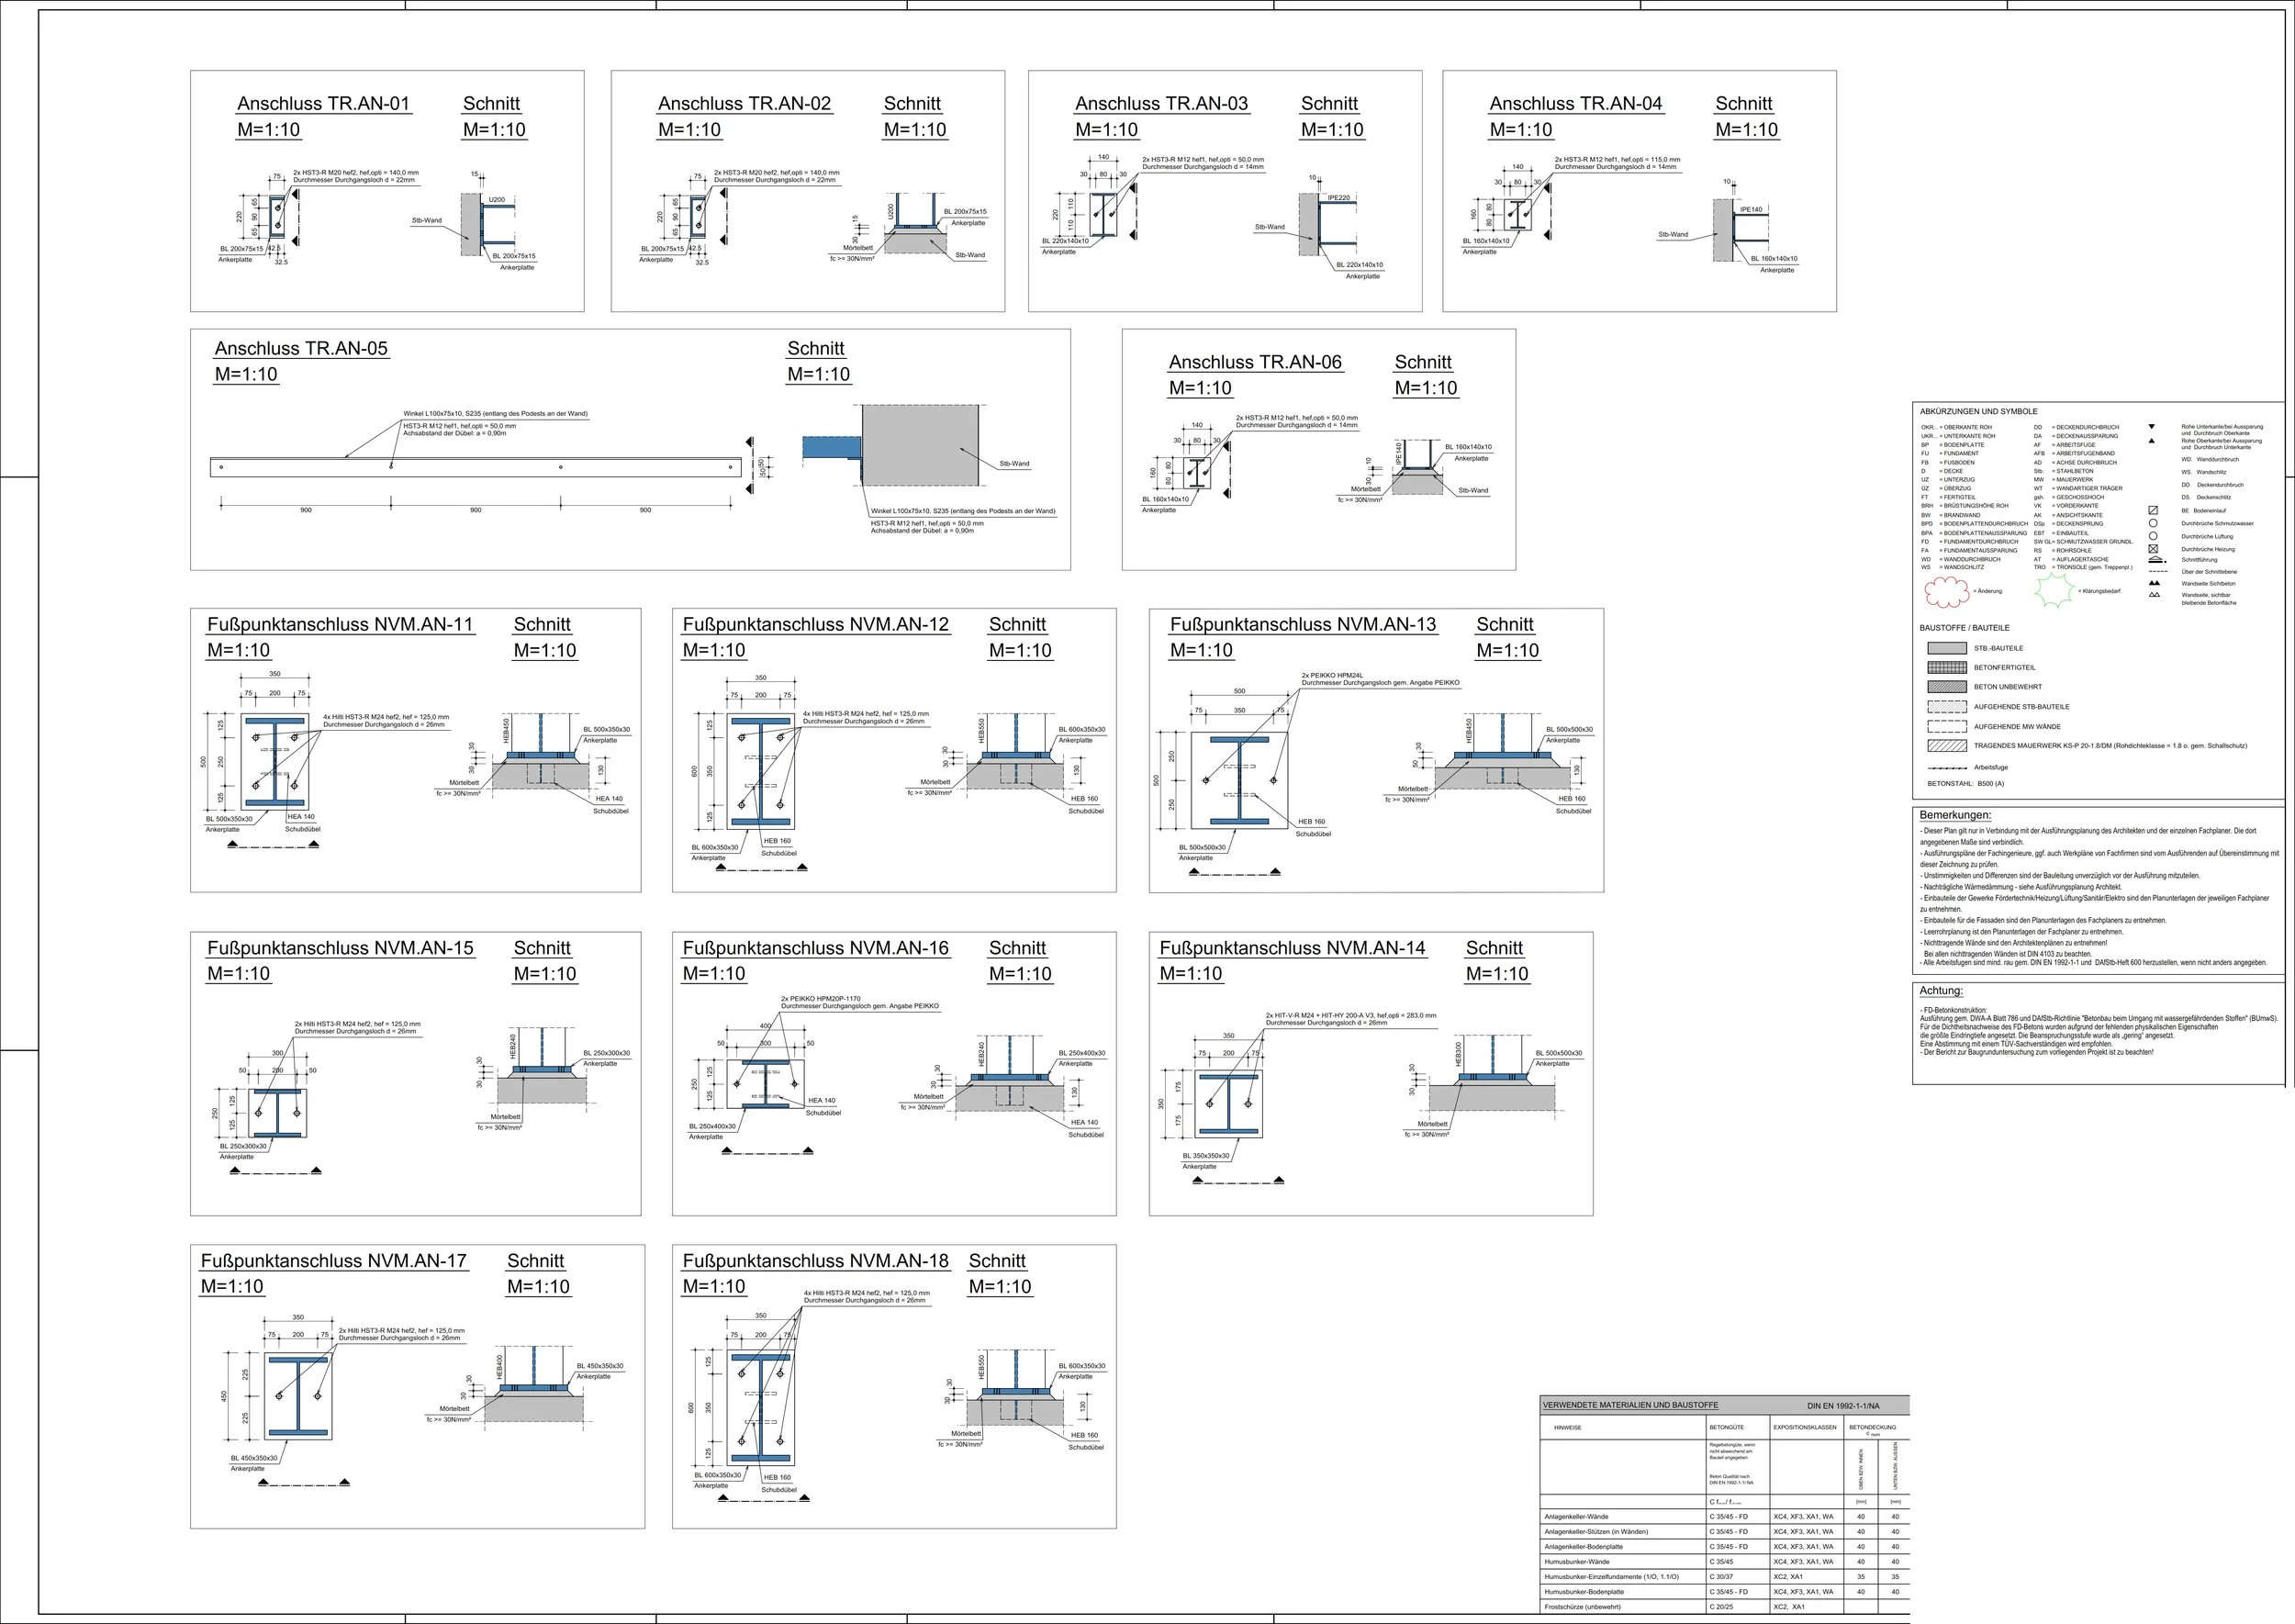The width and height of the screenshot is (2295, 1624).
Task: Select the 'Bemerkungen:' notes heading
Action: [x=1955, y=815]
